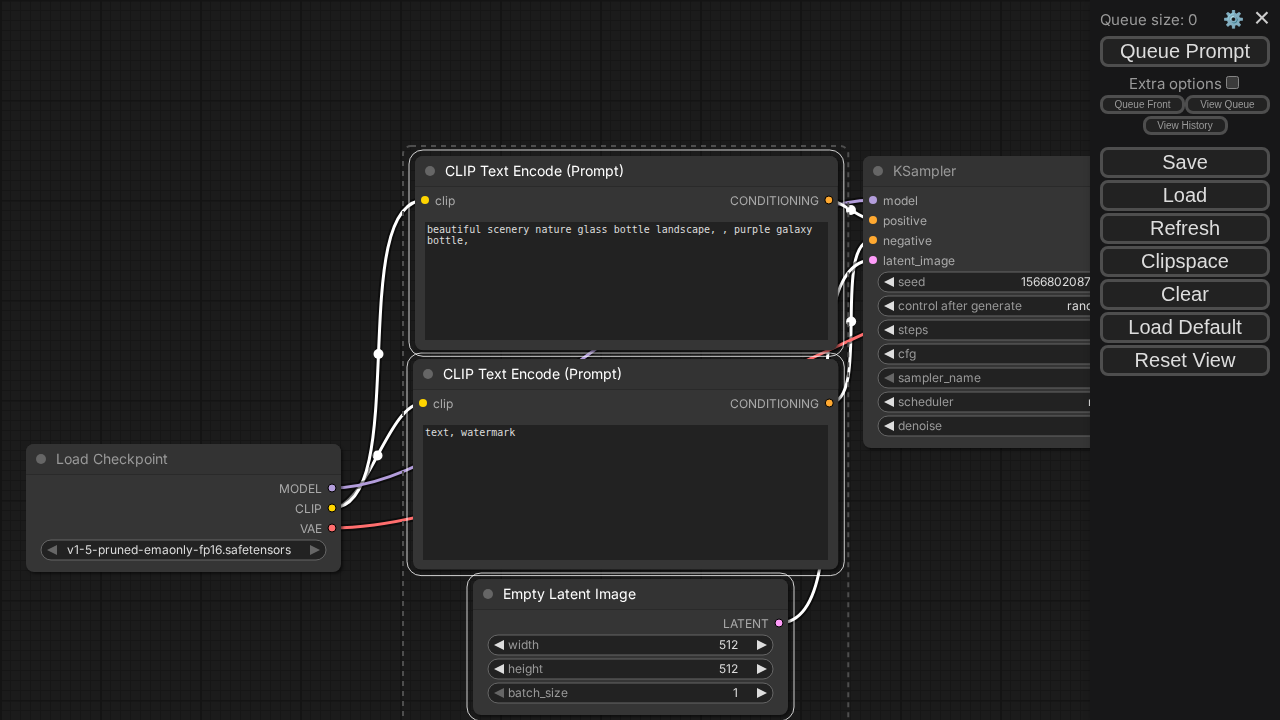Open settings via the gear icon

1233,19
